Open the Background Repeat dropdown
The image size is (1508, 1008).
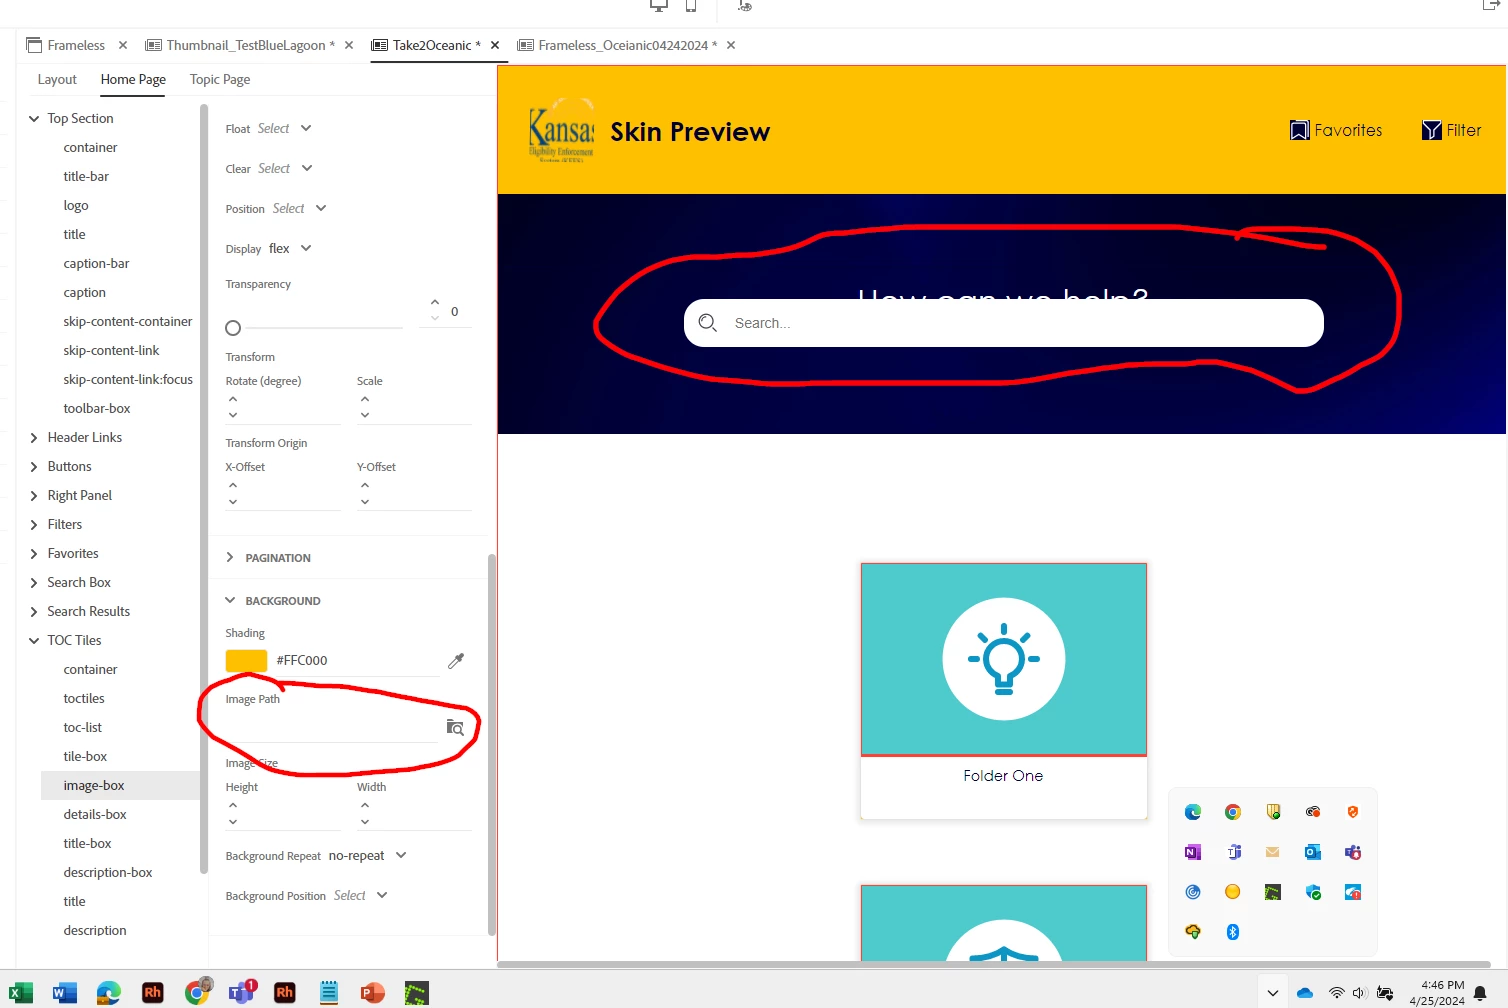point(367,855)
